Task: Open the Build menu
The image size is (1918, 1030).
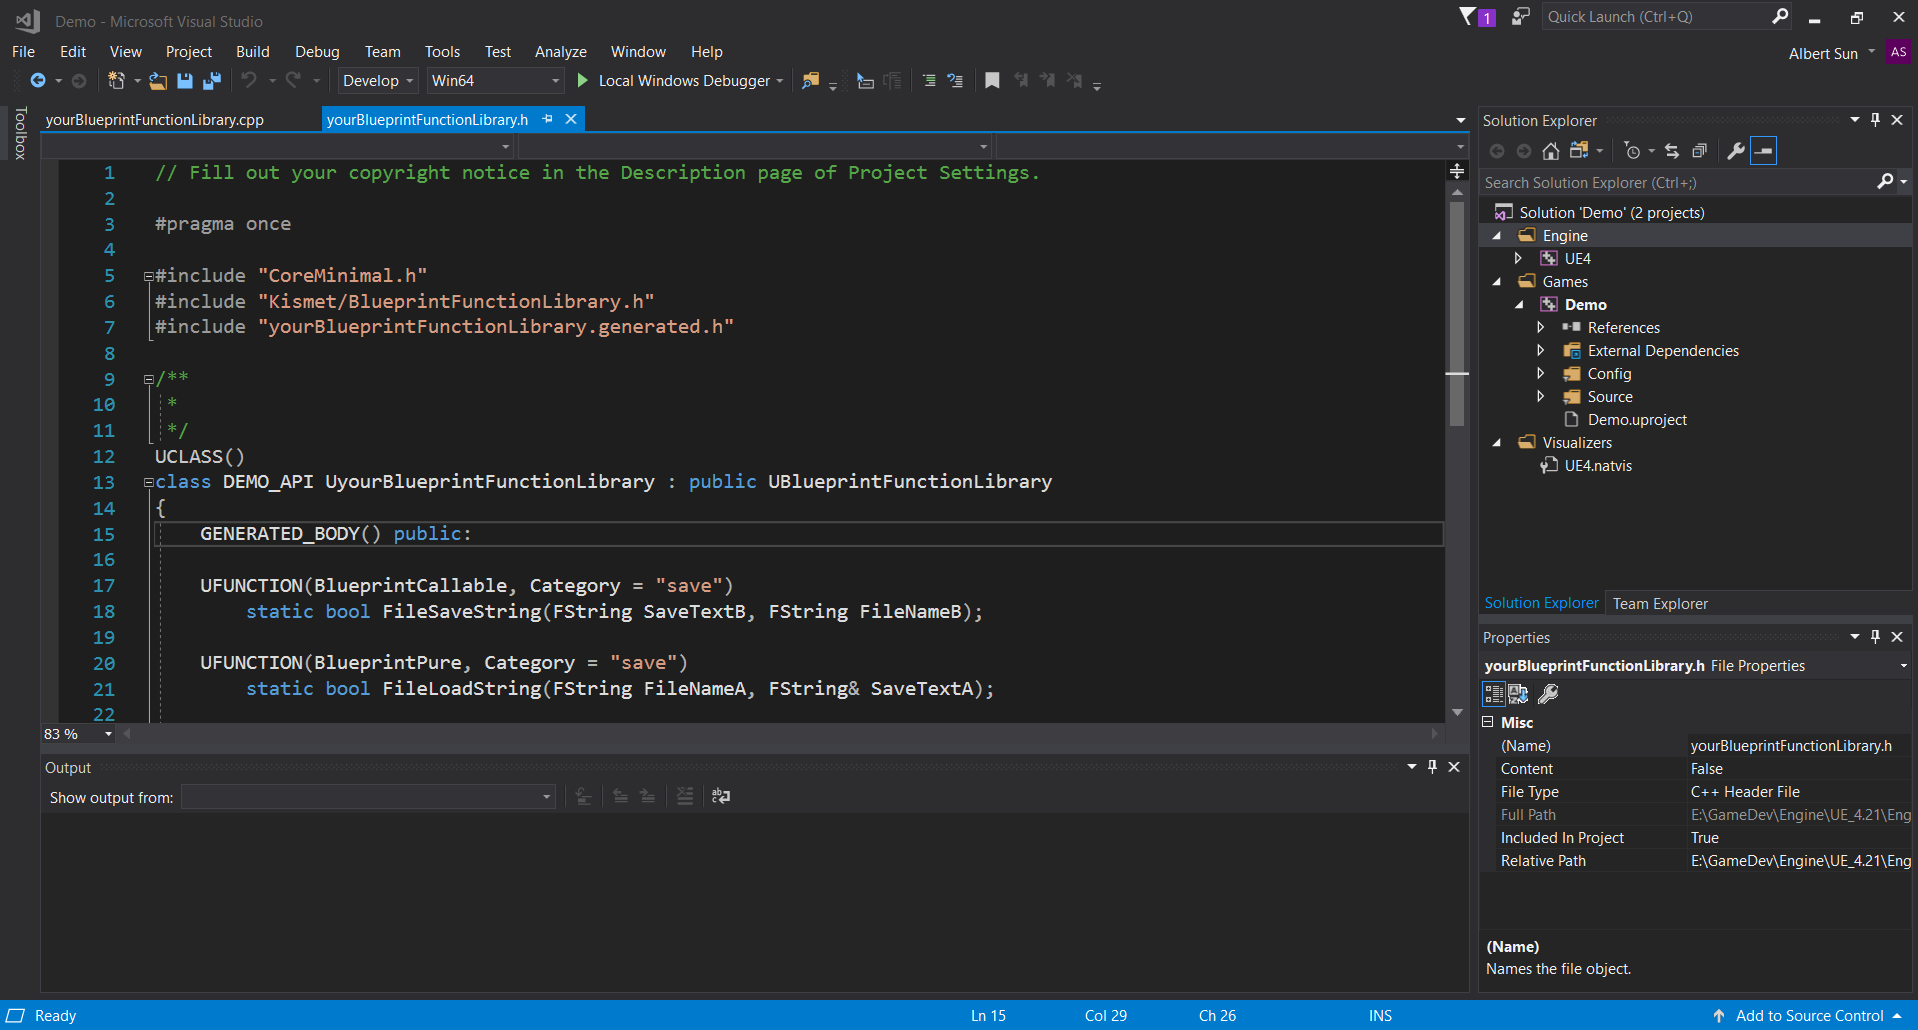Action: [x=252, y=52]
